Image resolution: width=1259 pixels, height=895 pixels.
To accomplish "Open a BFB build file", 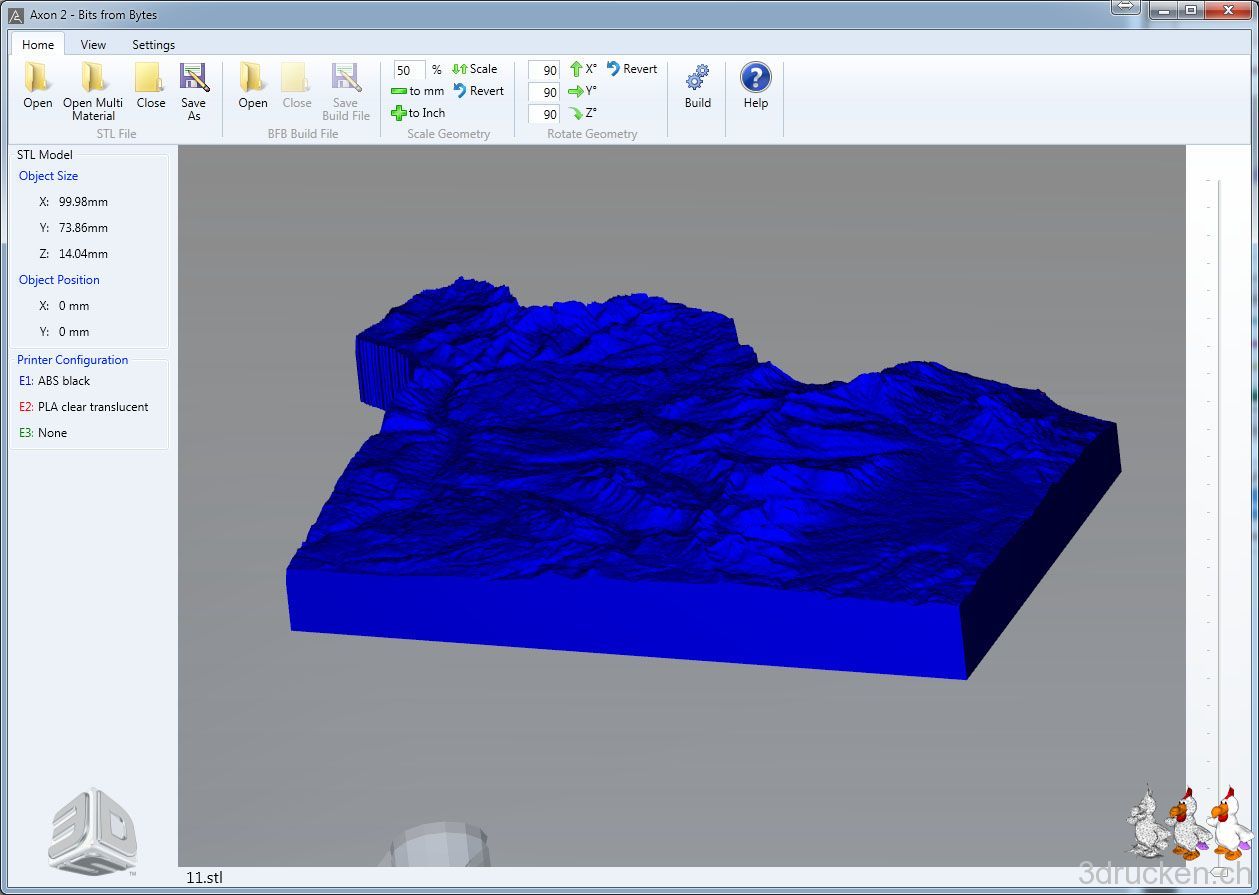I will pos(253,86).
